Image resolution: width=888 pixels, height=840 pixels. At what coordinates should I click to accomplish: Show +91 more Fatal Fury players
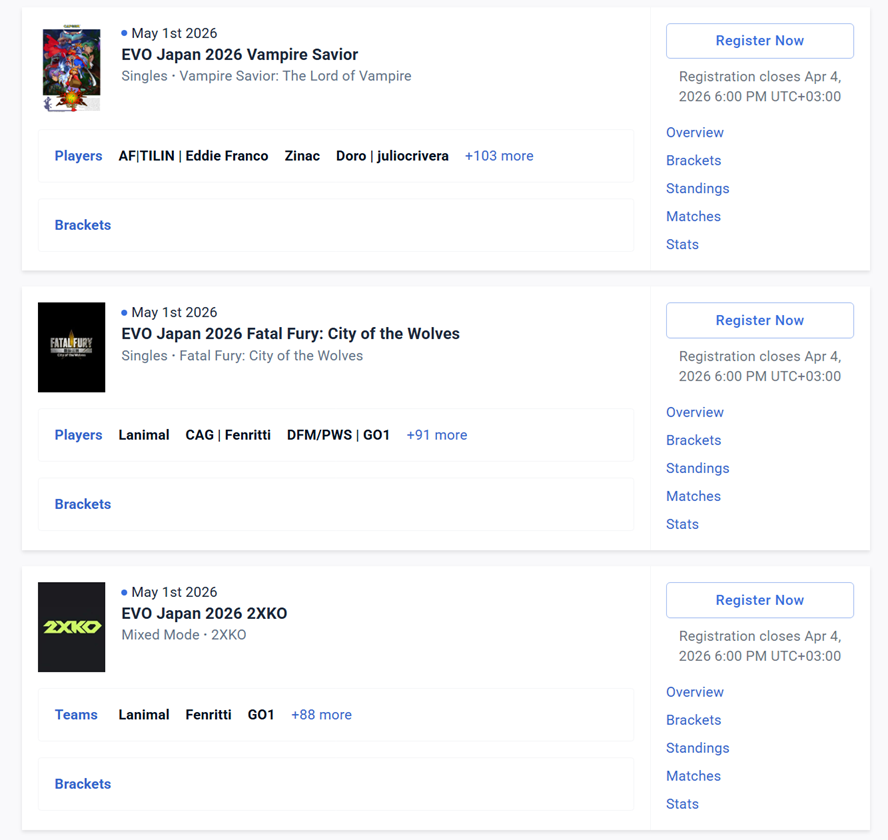coord(437,435)
